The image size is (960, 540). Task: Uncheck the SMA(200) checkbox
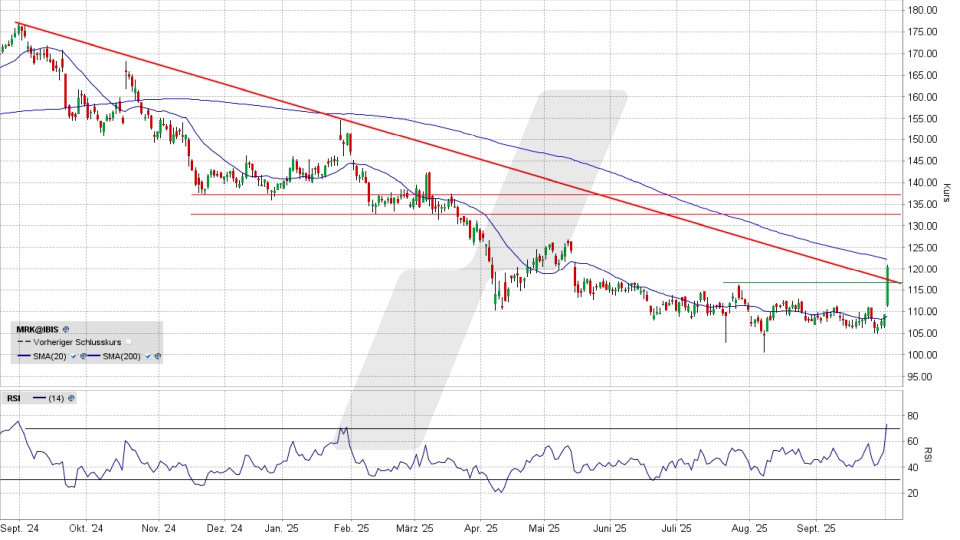click(x=148, y=356)
